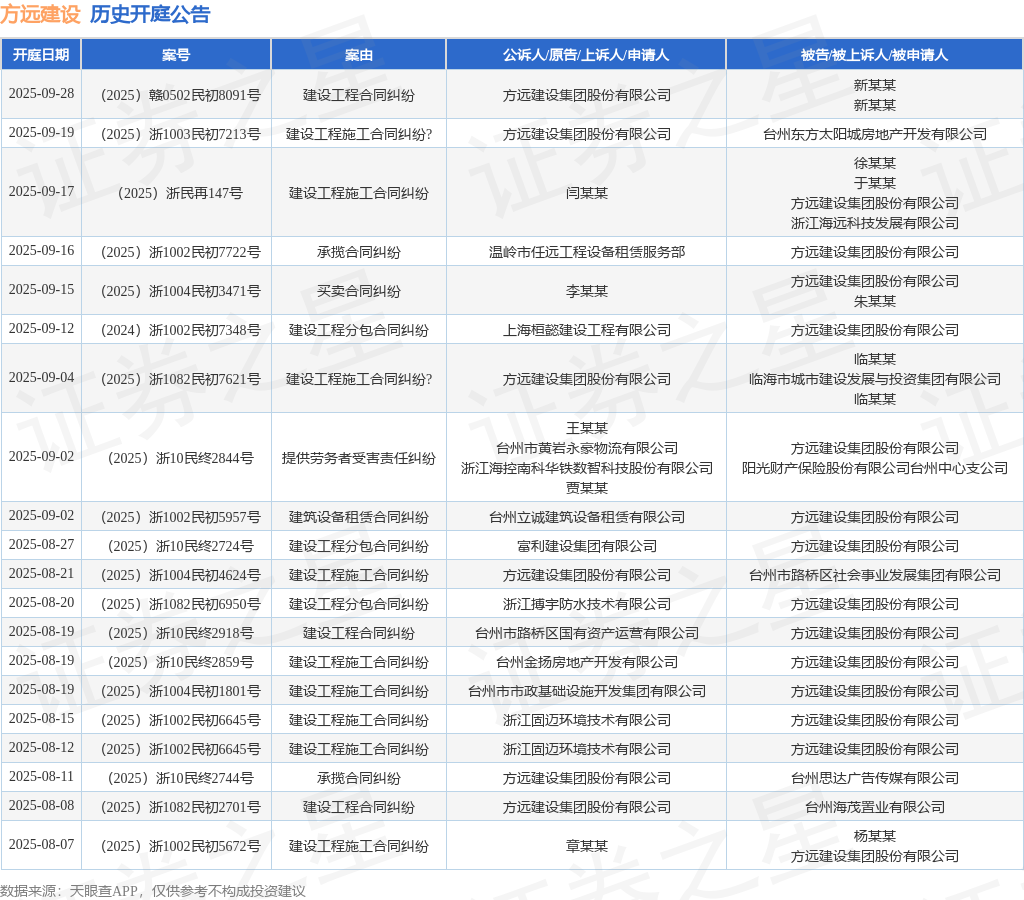Viewport: 1024px width, 900px height.
Task: Select the 案号 column header
Action: pos(176,55)
